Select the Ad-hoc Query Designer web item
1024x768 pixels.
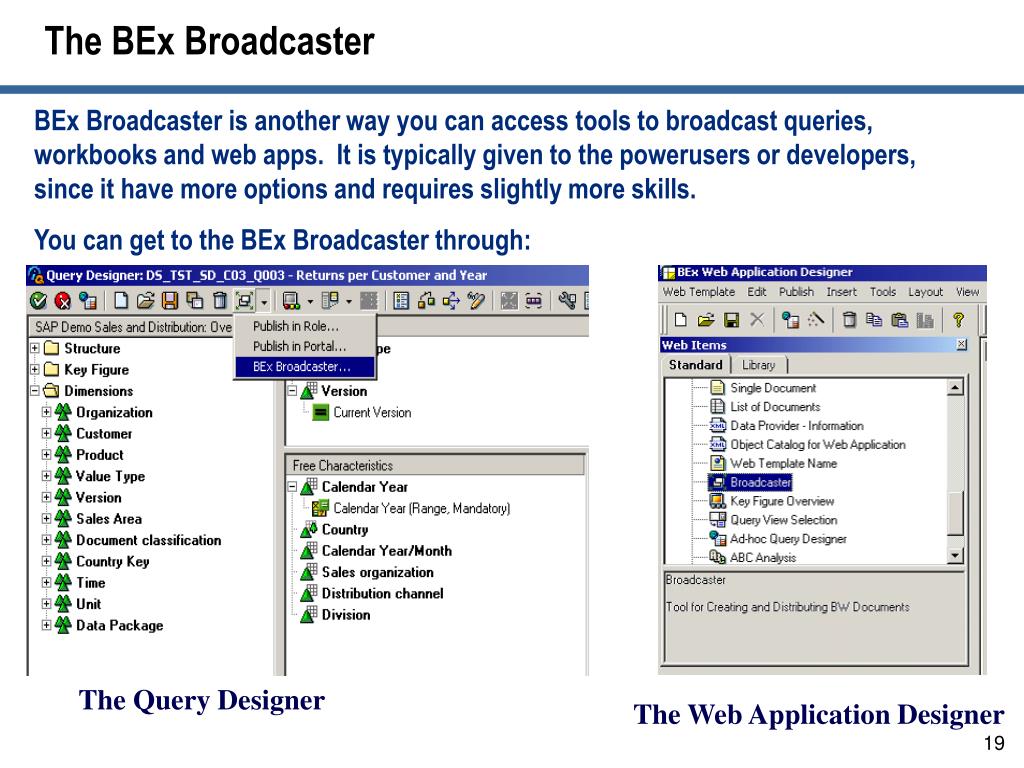[x=778, y=539]
